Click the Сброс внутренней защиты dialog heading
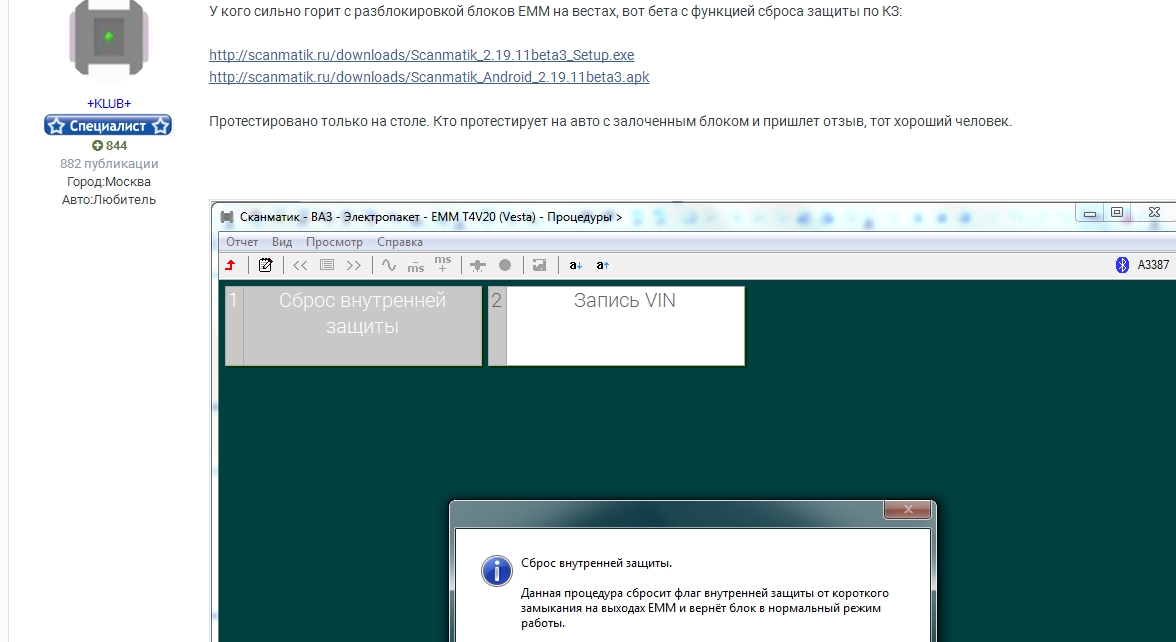 (x=596, y=563)
